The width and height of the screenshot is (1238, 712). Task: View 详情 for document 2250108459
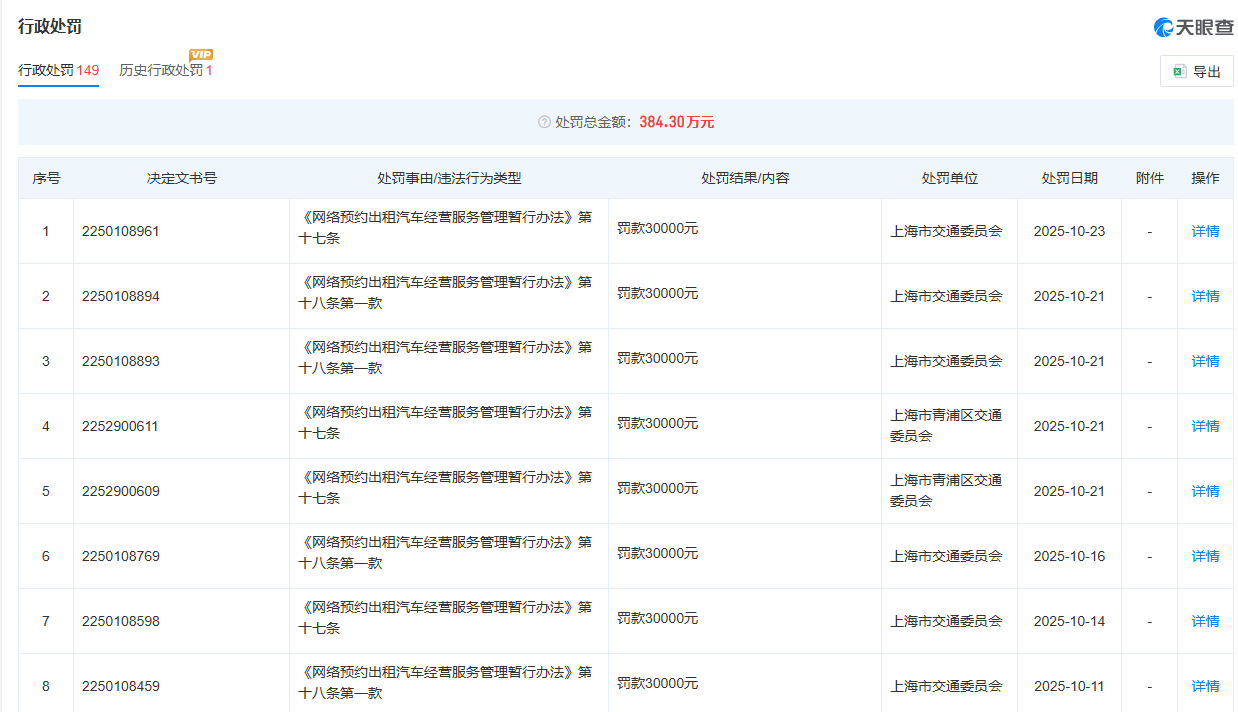click(x=1205, y=686)
